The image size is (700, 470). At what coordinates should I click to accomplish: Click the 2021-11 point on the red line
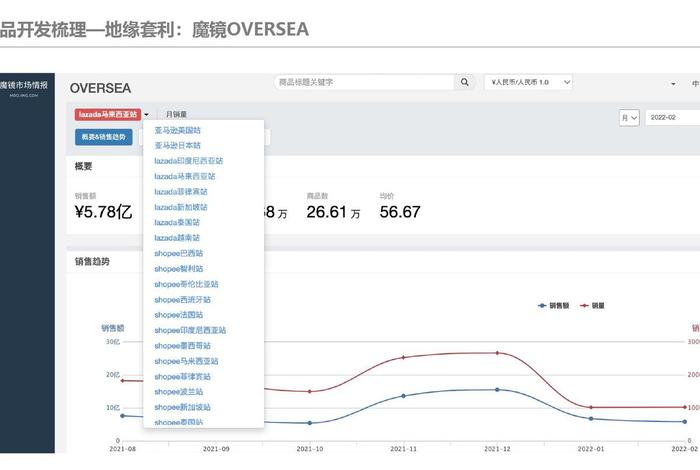403,358
